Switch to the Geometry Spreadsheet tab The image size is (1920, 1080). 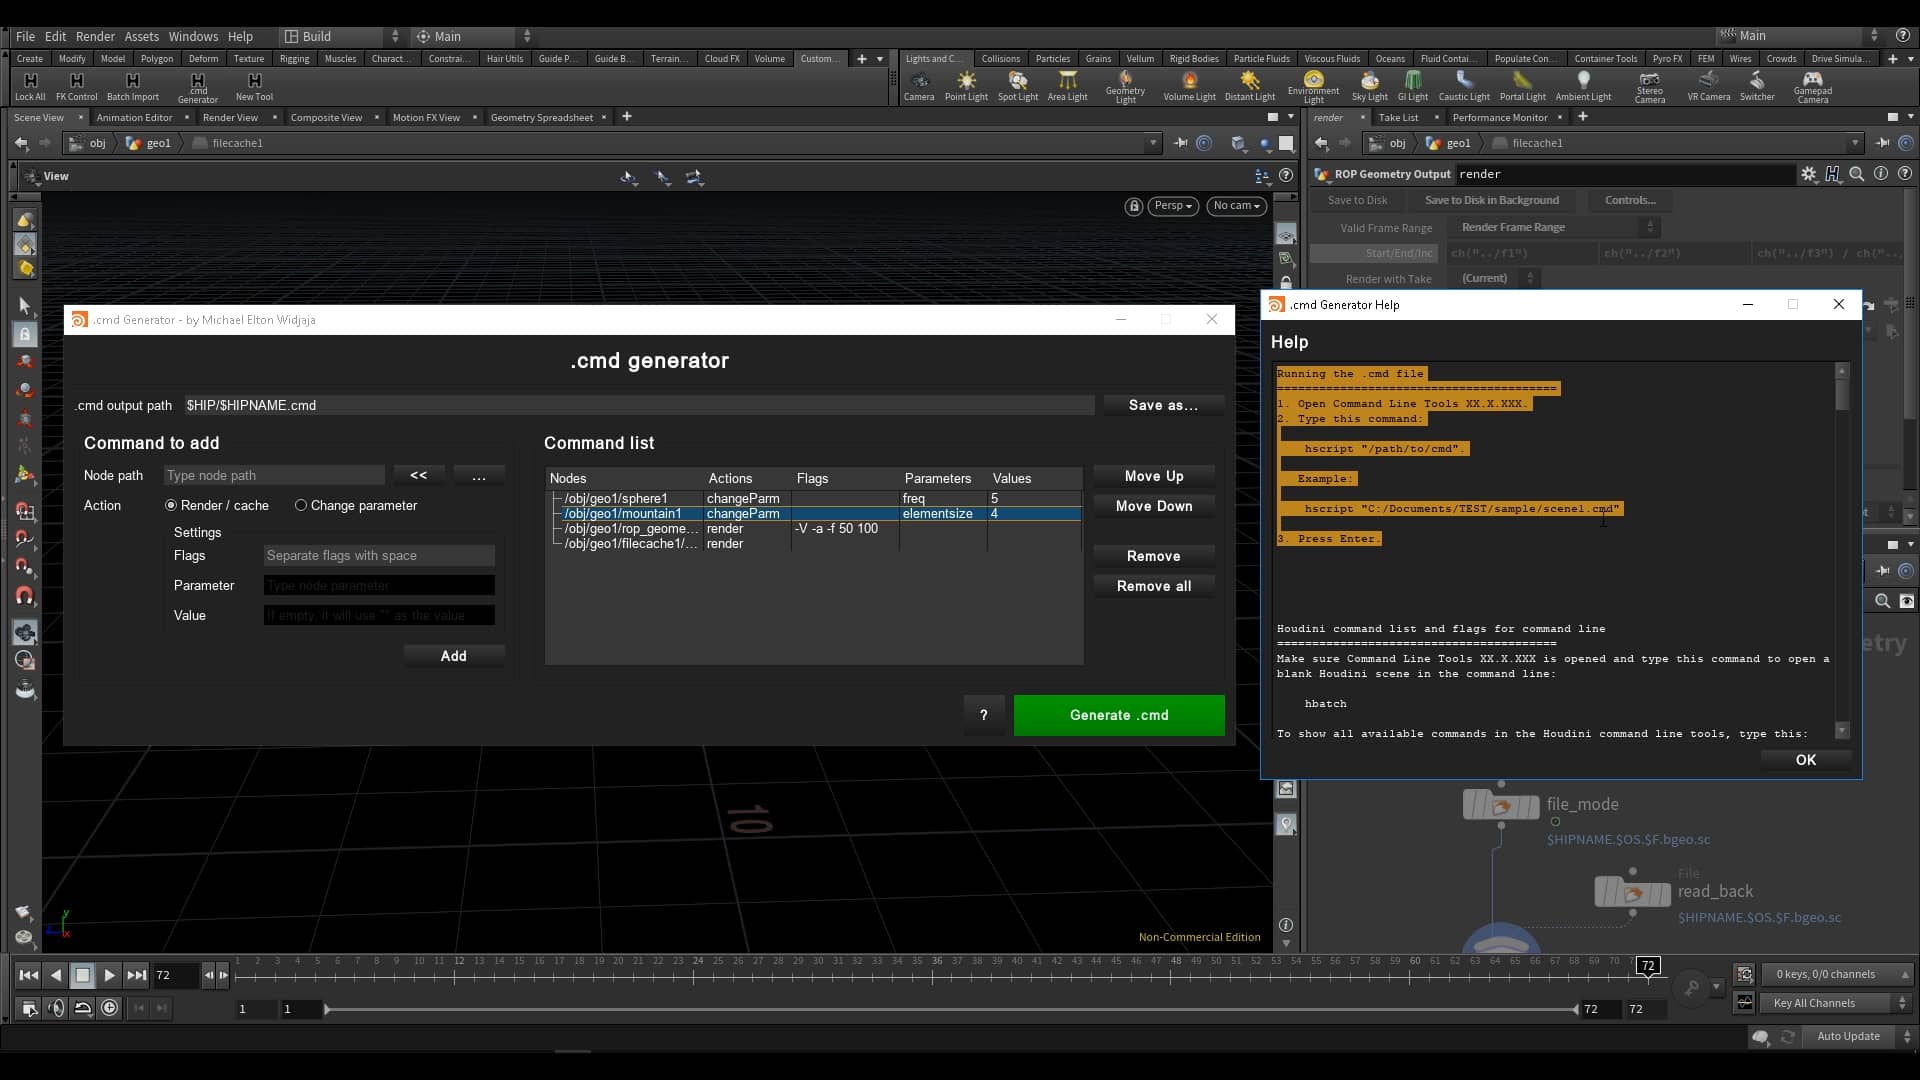[543, 117]
